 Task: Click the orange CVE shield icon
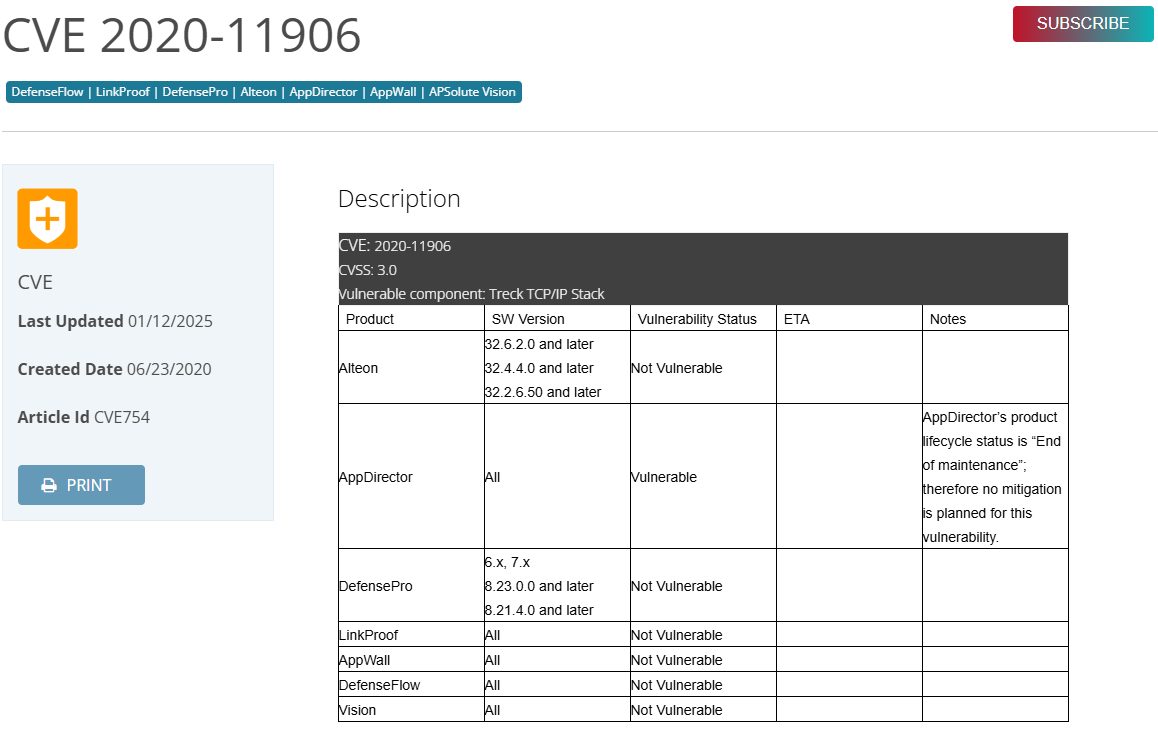[47, 219]
